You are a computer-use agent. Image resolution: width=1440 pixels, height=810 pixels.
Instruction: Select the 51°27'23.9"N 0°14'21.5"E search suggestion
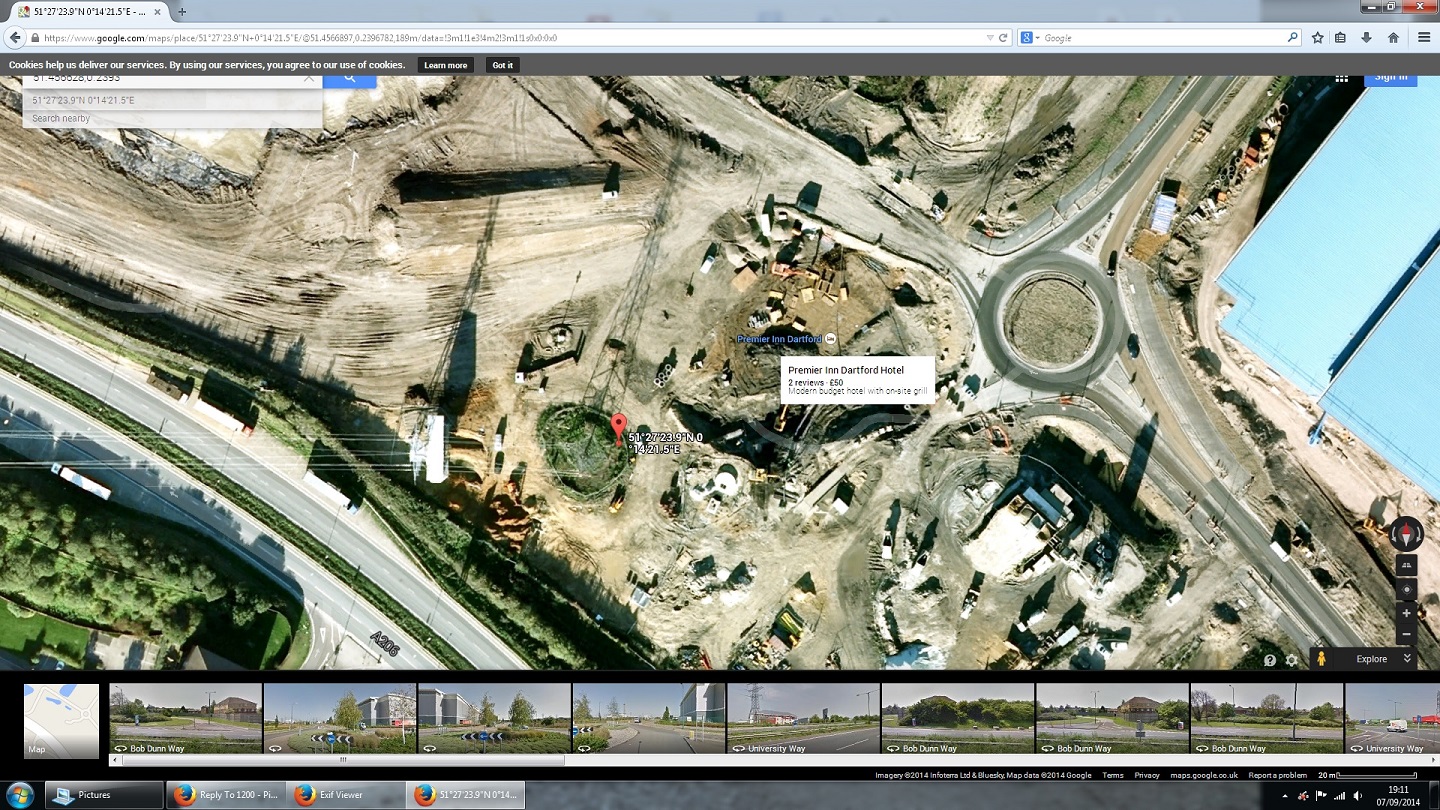coord(173,100)
